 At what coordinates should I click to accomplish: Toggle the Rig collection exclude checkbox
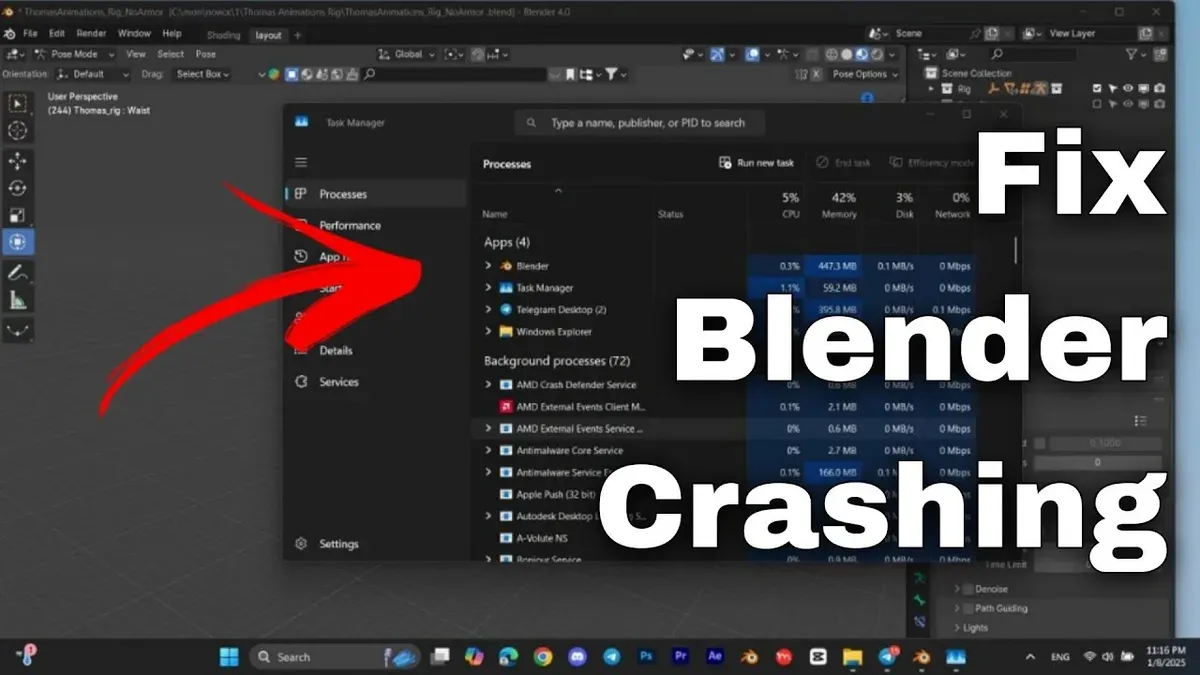point(1097,89)
